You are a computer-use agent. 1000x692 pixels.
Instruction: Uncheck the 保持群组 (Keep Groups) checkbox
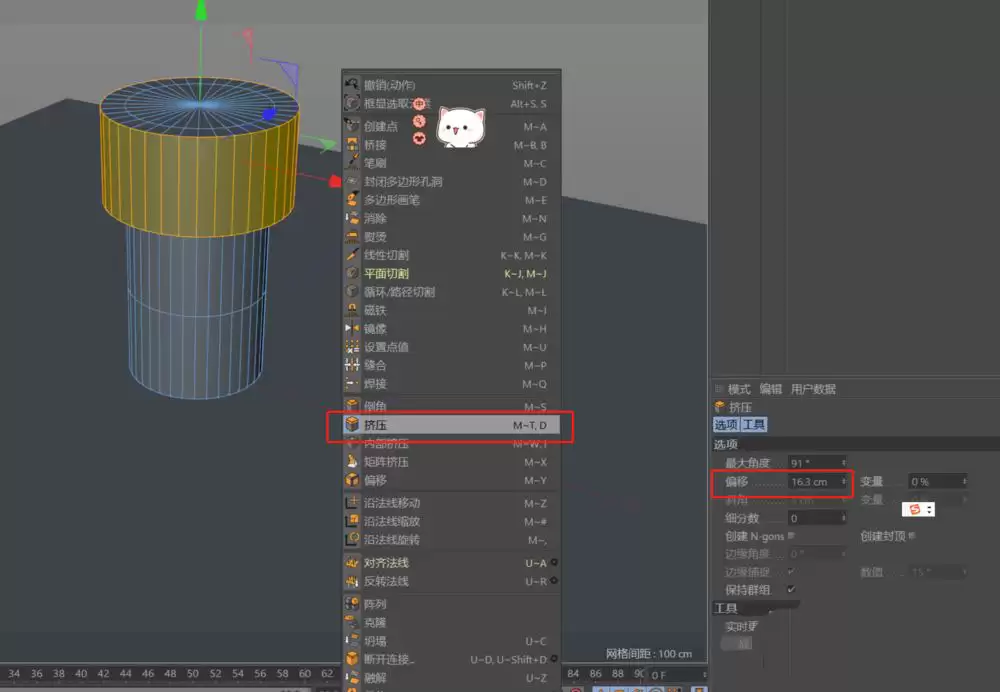pos(791,589)
